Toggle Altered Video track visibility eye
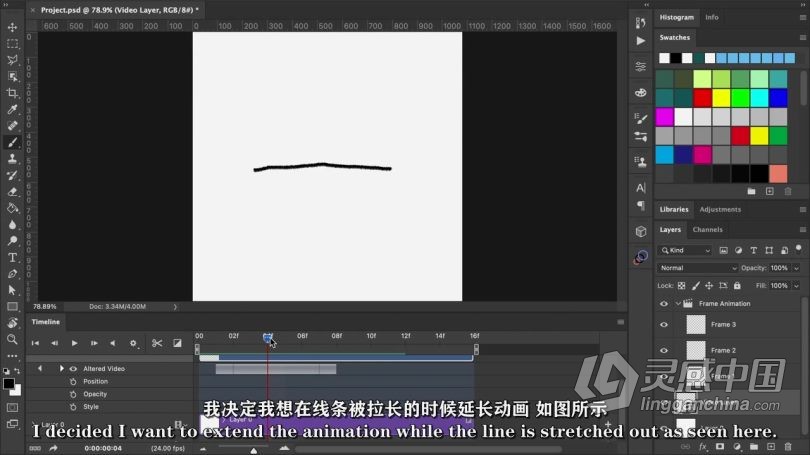 click(x=73, y=369)
